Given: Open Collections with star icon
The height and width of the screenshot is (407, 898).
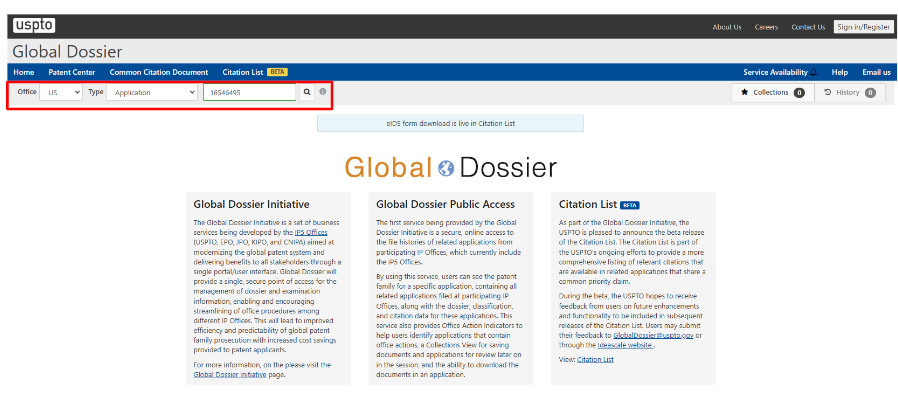Looking at the screenshot, I should pyautogui.click(x=773, y=93).
